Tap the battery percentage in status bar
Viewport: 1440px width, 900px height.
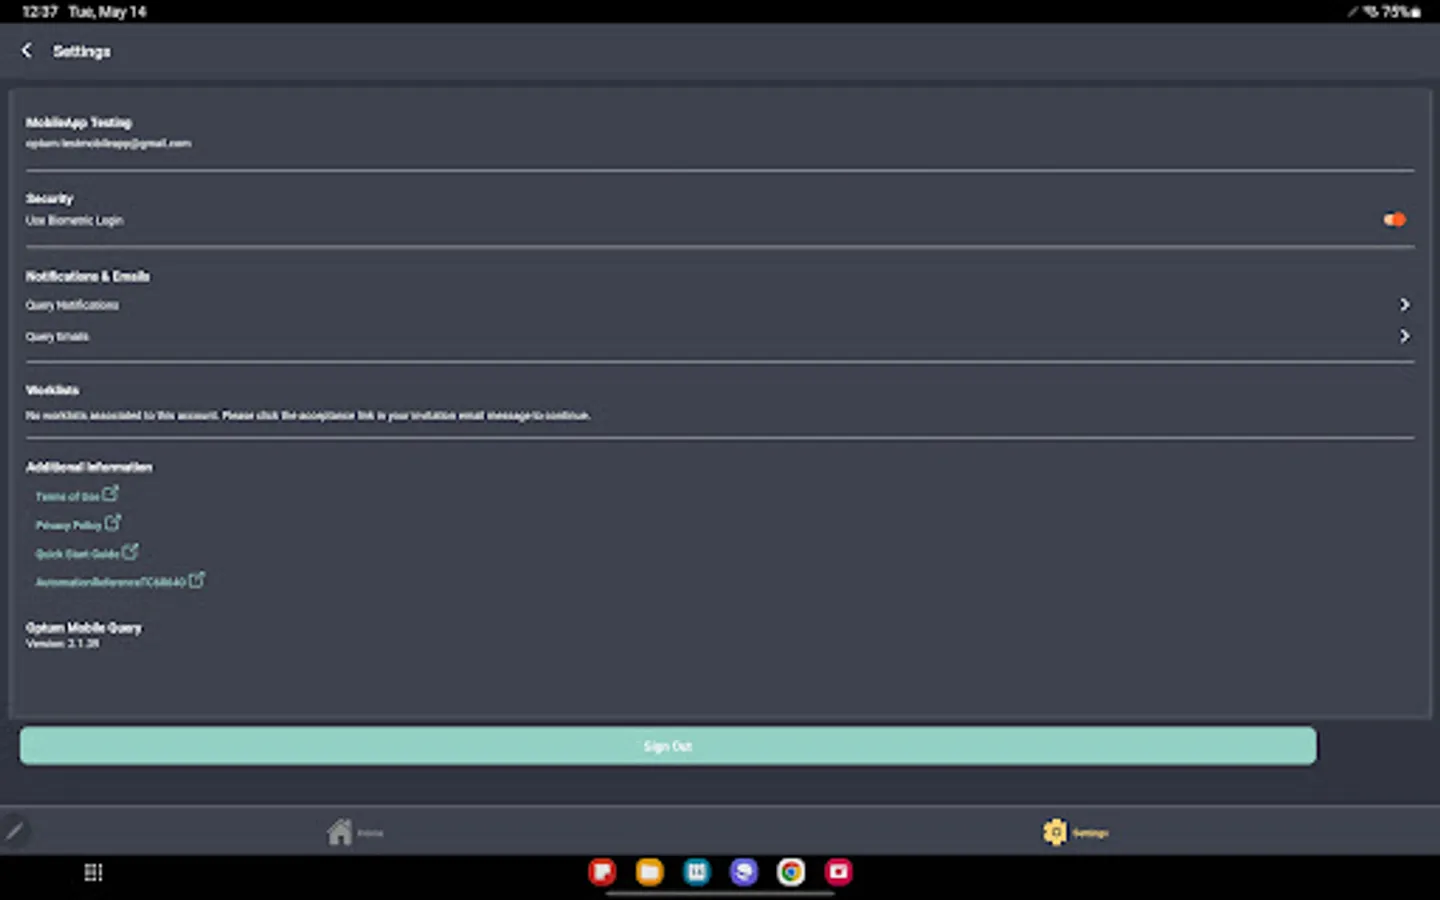[1394, 12]
